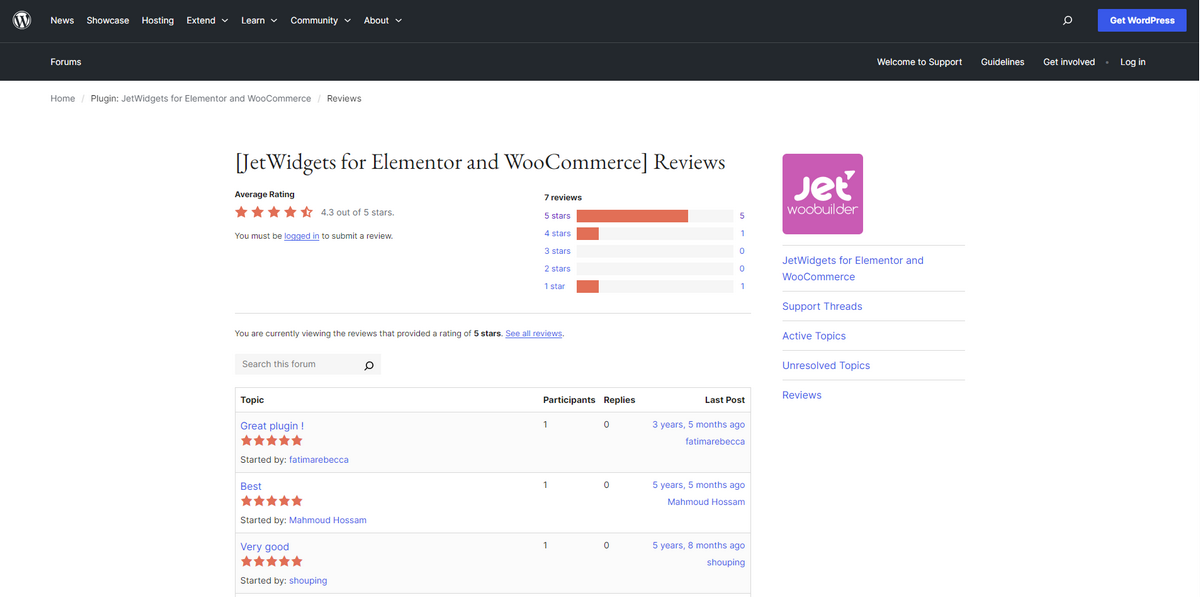Screen dimensions: 1200x597
Task: Click the Get WordPress button
Action: [x=1142, y=20]
